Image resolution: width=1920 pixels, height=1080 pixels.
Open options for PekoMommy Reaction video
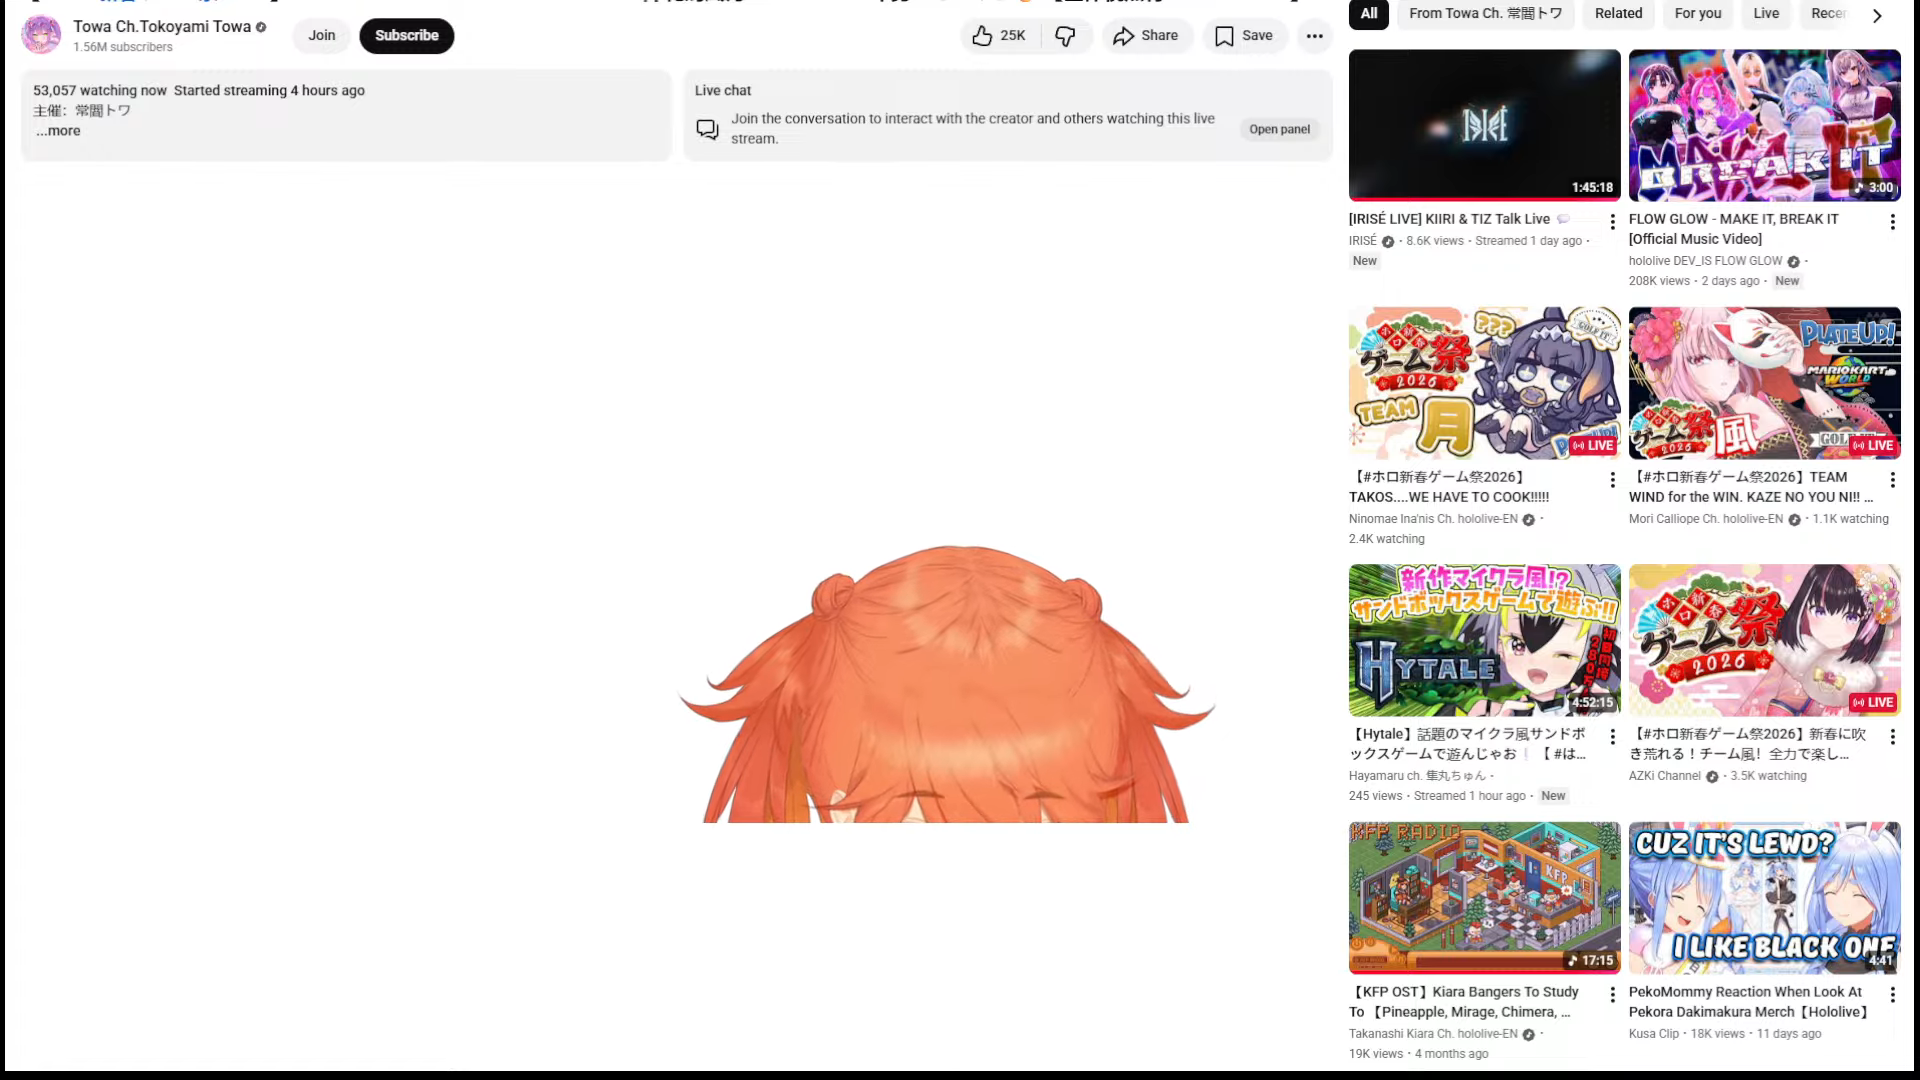click(x=1892, y=994)
